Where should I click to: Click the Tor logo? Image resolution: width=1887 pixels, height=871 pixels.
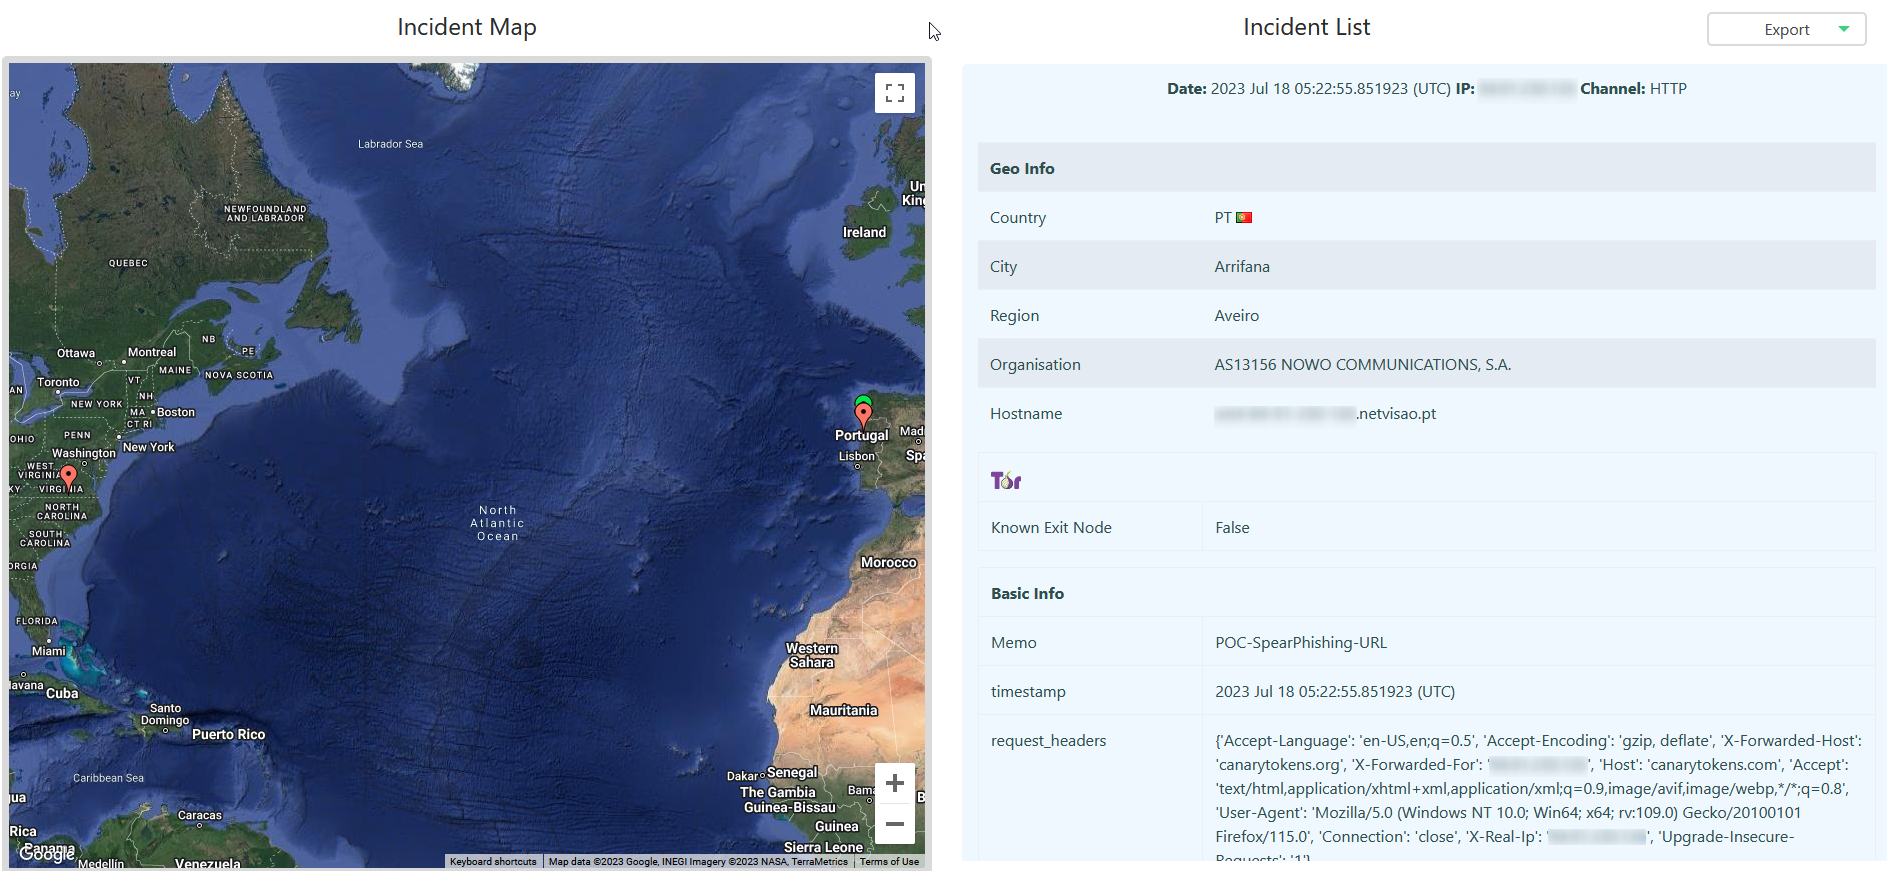pyautogui.click(x=1006, y=481)
